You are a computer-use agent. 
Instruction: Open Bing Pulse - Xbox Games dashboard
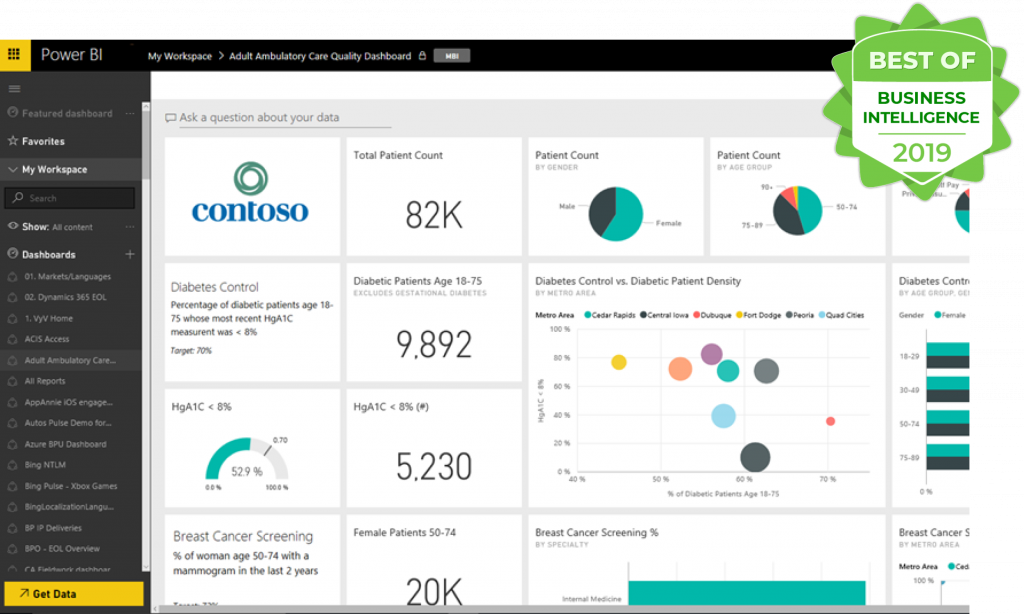pos(71,486)
